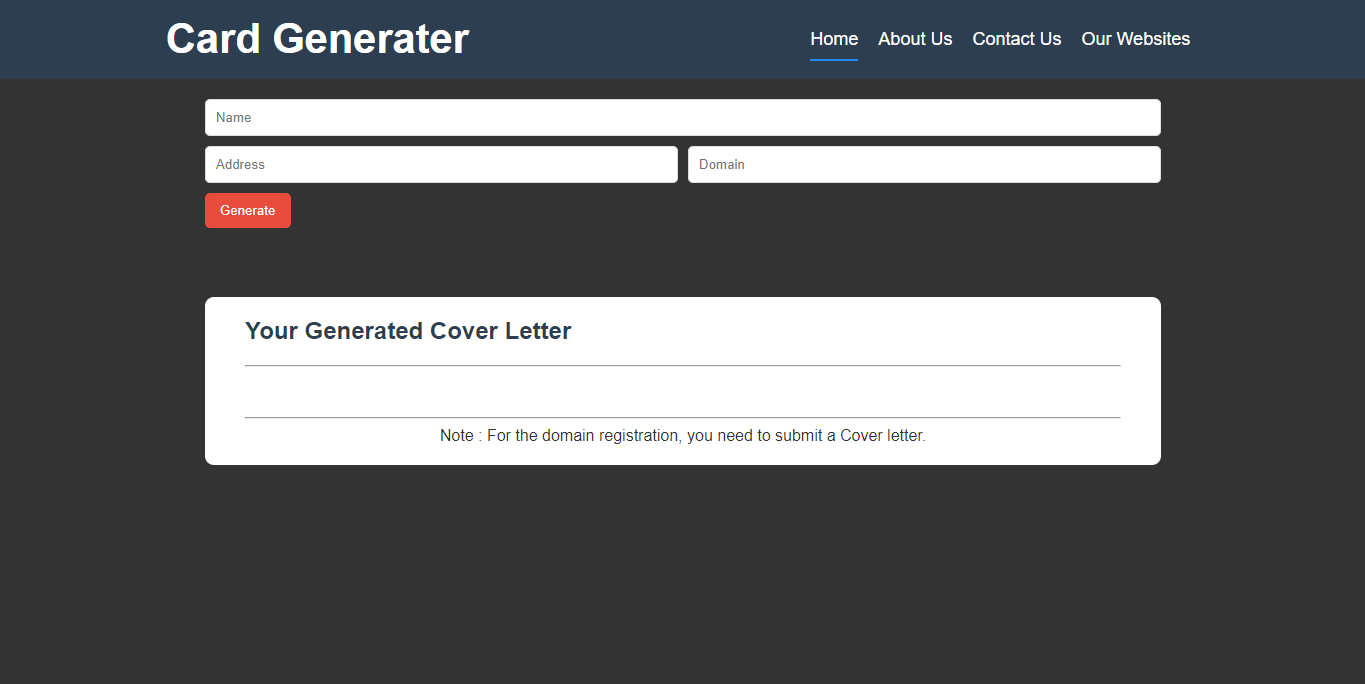This screenshot has height=684, width=1365.
Task: Click the navbar Contact Us link
Action: point(1016,38)
